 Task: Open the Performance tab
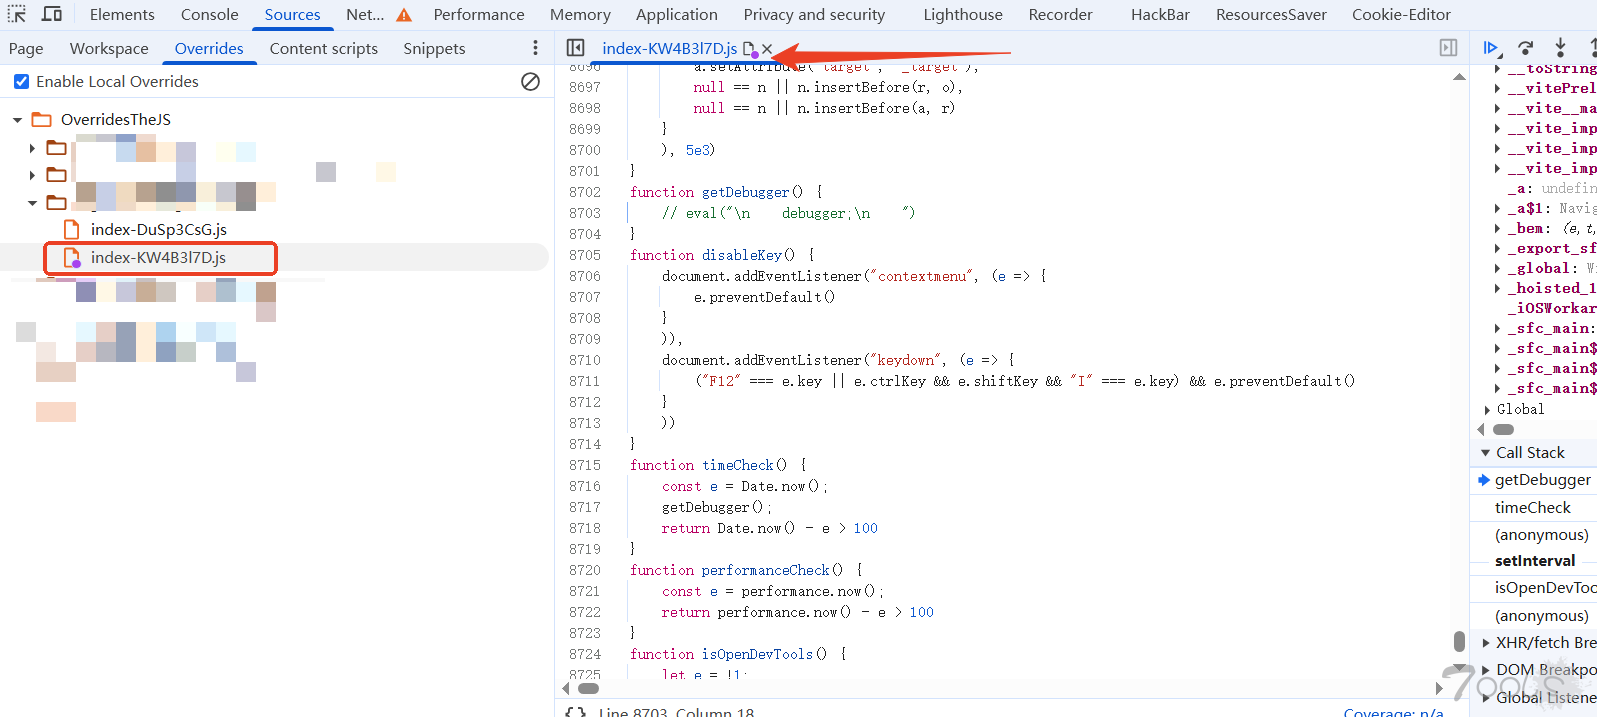tap(479, 15)
